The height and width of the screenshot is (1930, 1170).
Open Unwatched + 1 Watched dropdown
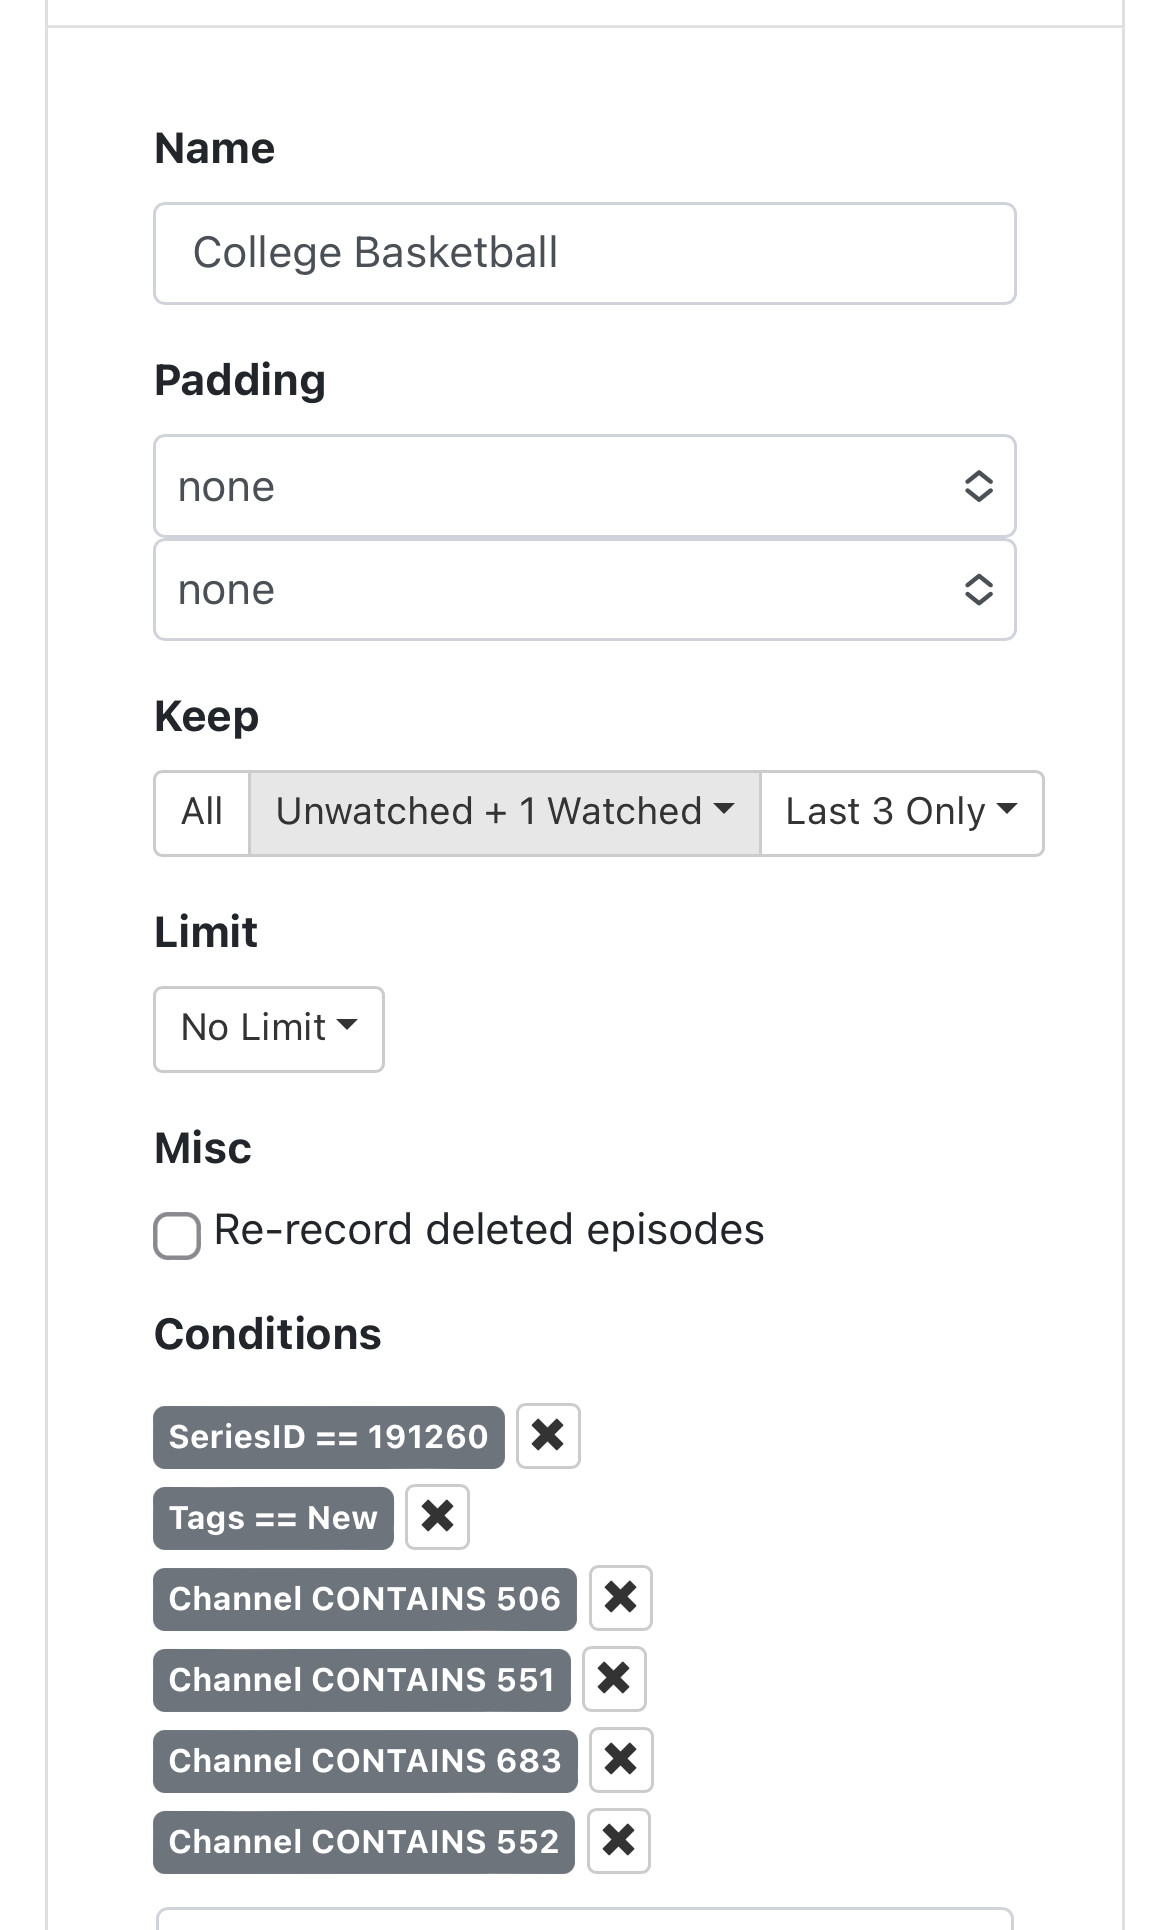(504, 812)
